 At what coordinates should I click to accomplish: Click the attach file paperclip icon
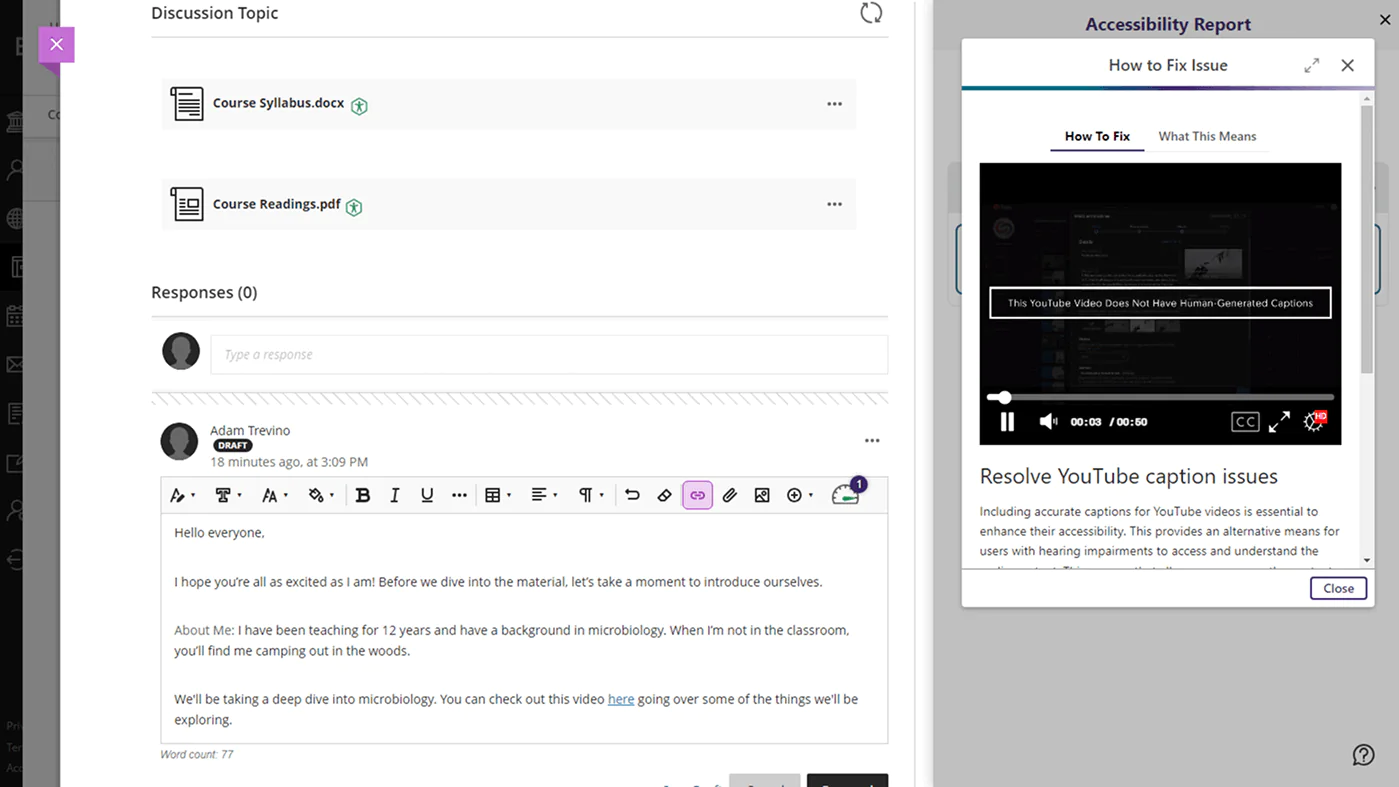point(730,495)
